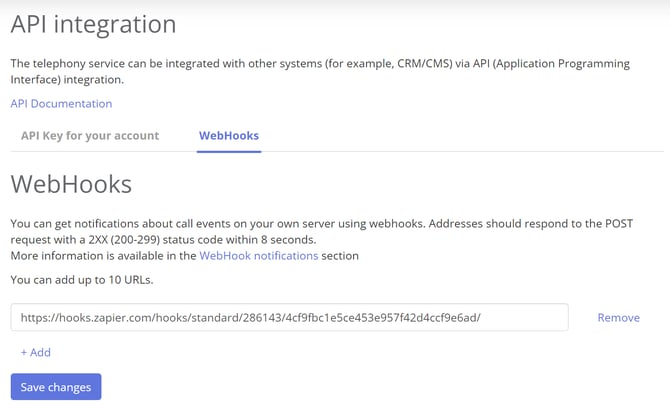
Task: Click the plus sign next to Add
Action: pos(24,353)
